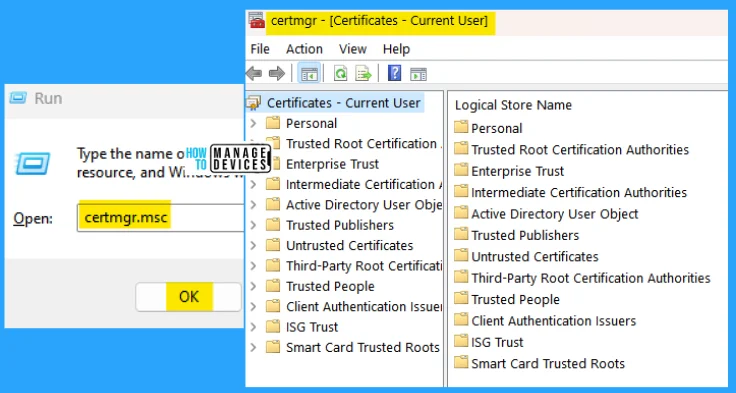The width and height of the screenshot is (736, 393).
Task: Click Enterprise Trust folder icon in right pane
Action: 461,170
